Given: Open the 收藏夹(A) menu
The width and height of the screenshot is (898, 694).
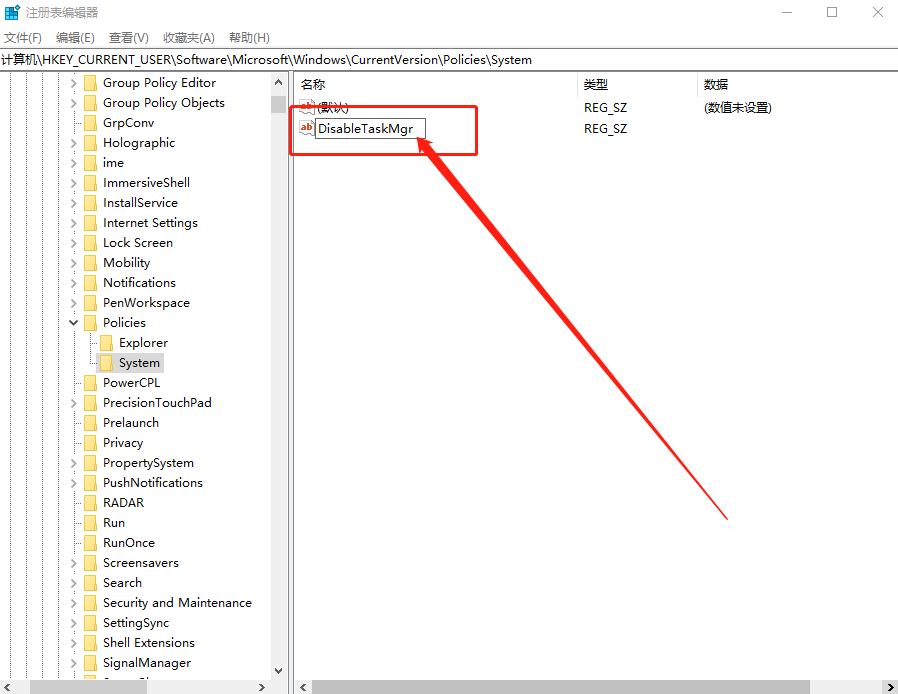Looking at the screenshot, I should (189, 38).
